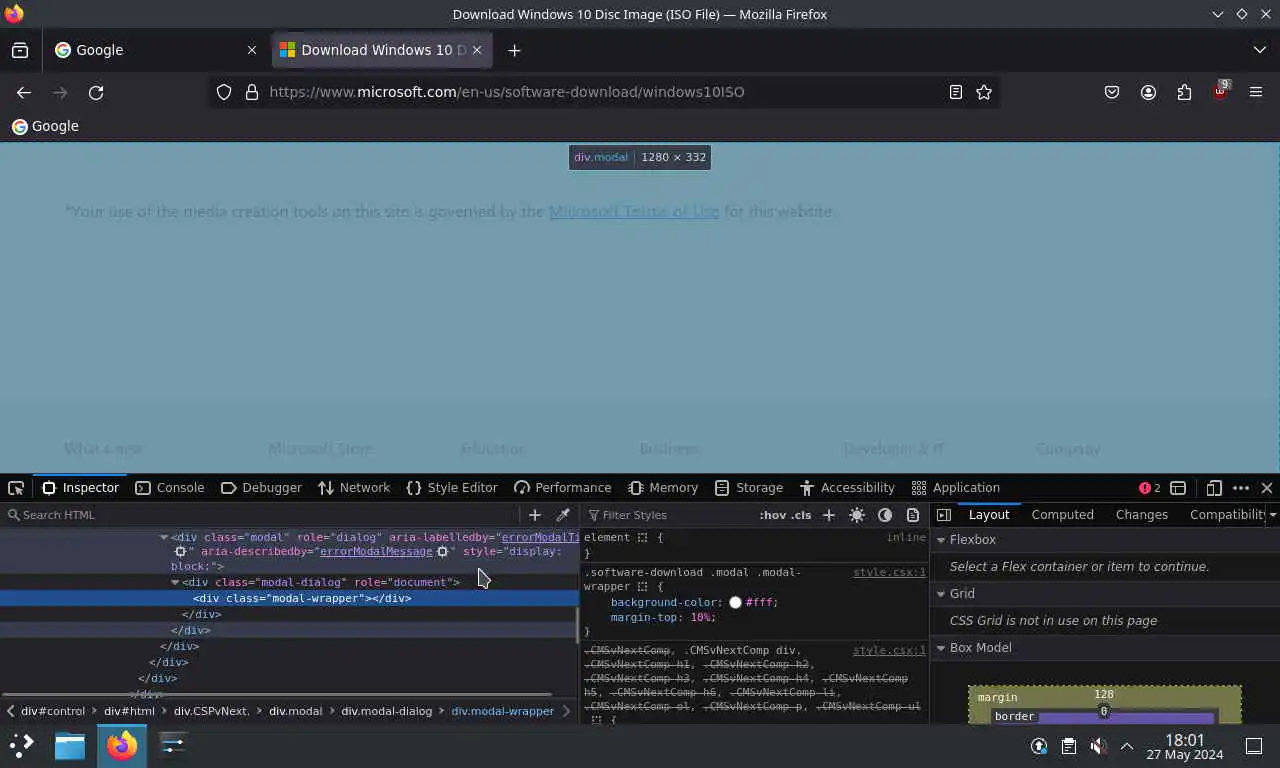
Task: Click the background-color white swatch
Action: pyautogui.click(x=735, y=603)
